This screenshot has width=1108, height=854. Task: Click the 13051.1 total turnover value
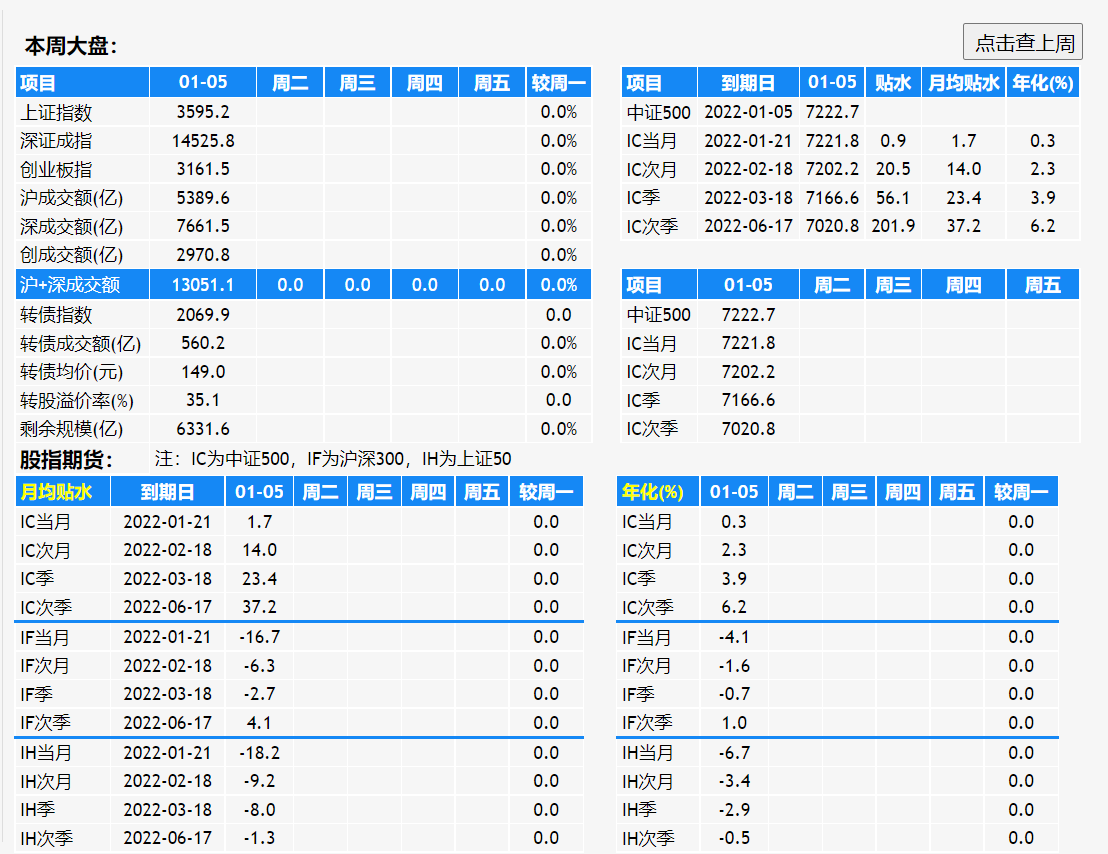pos(203,285)
